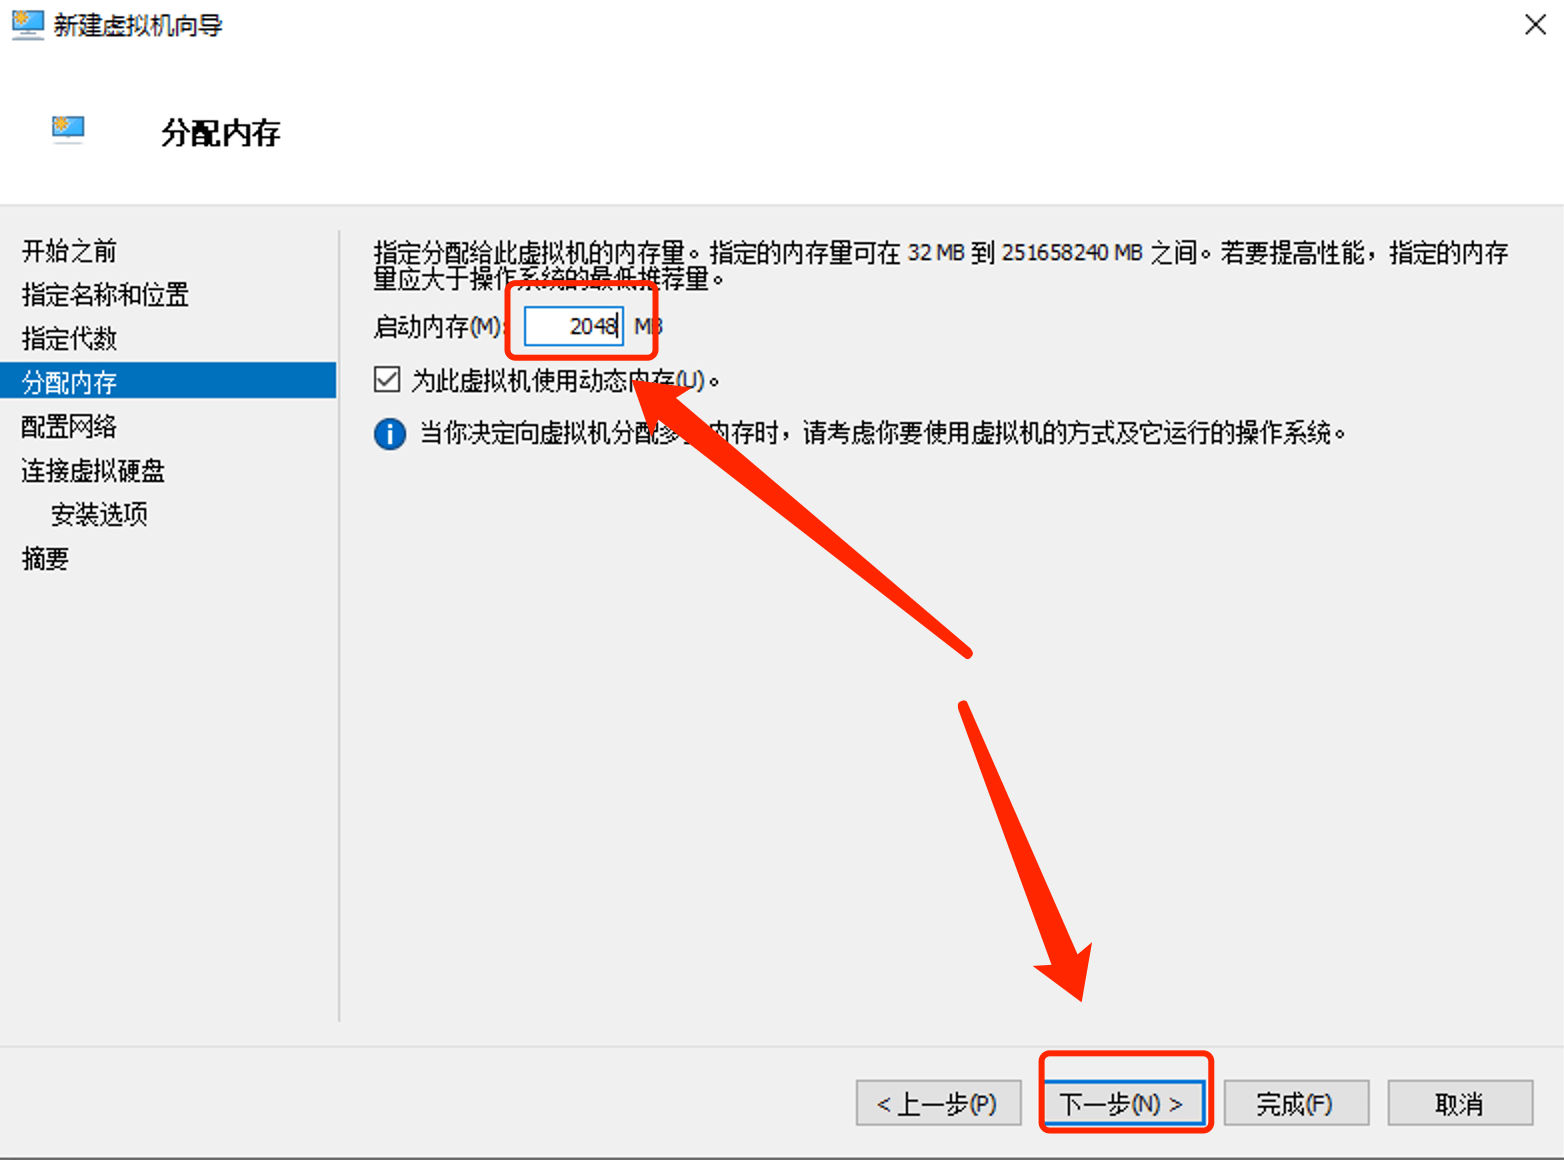Close the 新建虚拟机向导 window

[1535, 25]
